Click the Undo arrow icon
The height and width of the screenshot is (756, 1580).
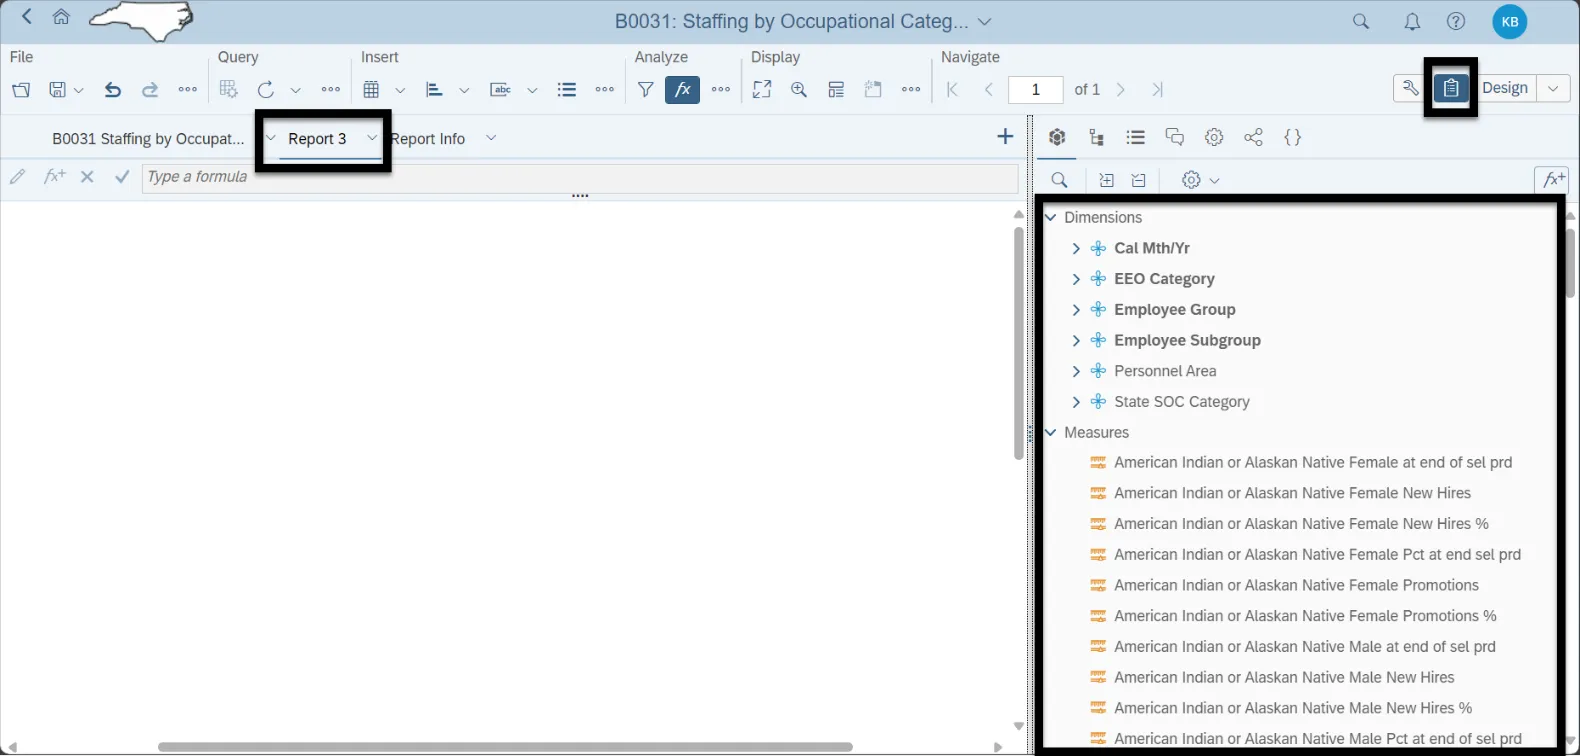(x=113, y=90)
